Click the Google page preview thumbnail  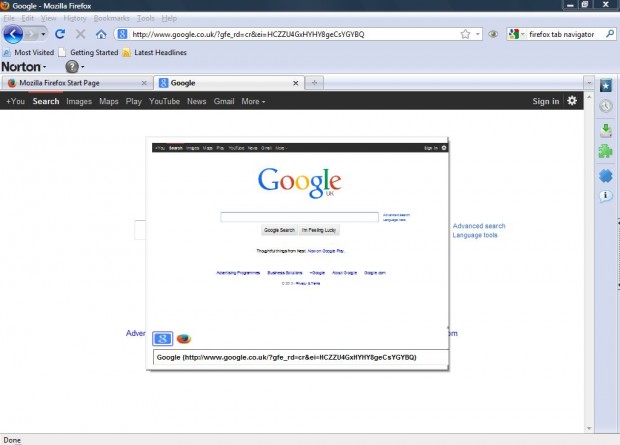pyautogui.click(x=301, y=237)
